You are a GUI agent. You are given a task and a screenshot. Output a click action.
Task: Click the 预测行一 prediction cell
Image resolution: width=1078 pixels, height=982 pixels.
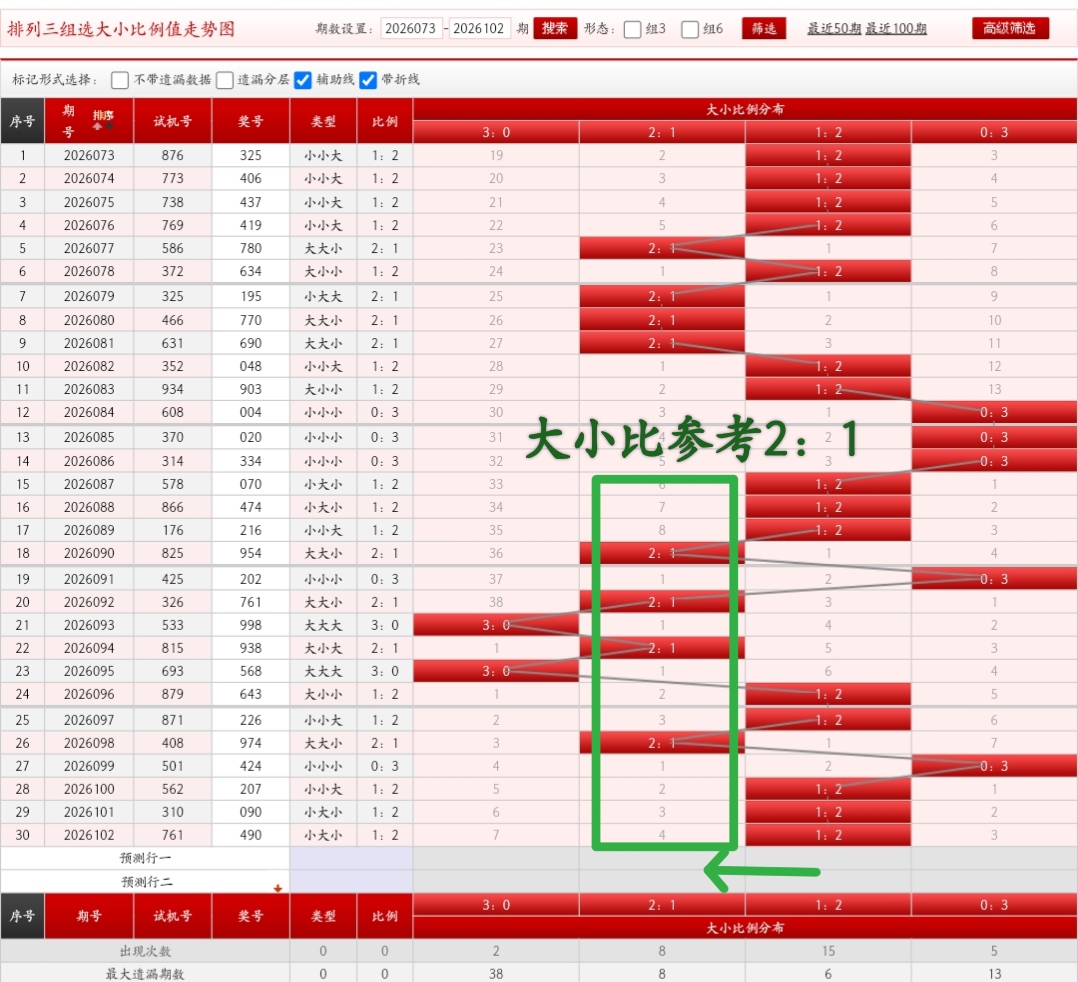click(349, 863)
